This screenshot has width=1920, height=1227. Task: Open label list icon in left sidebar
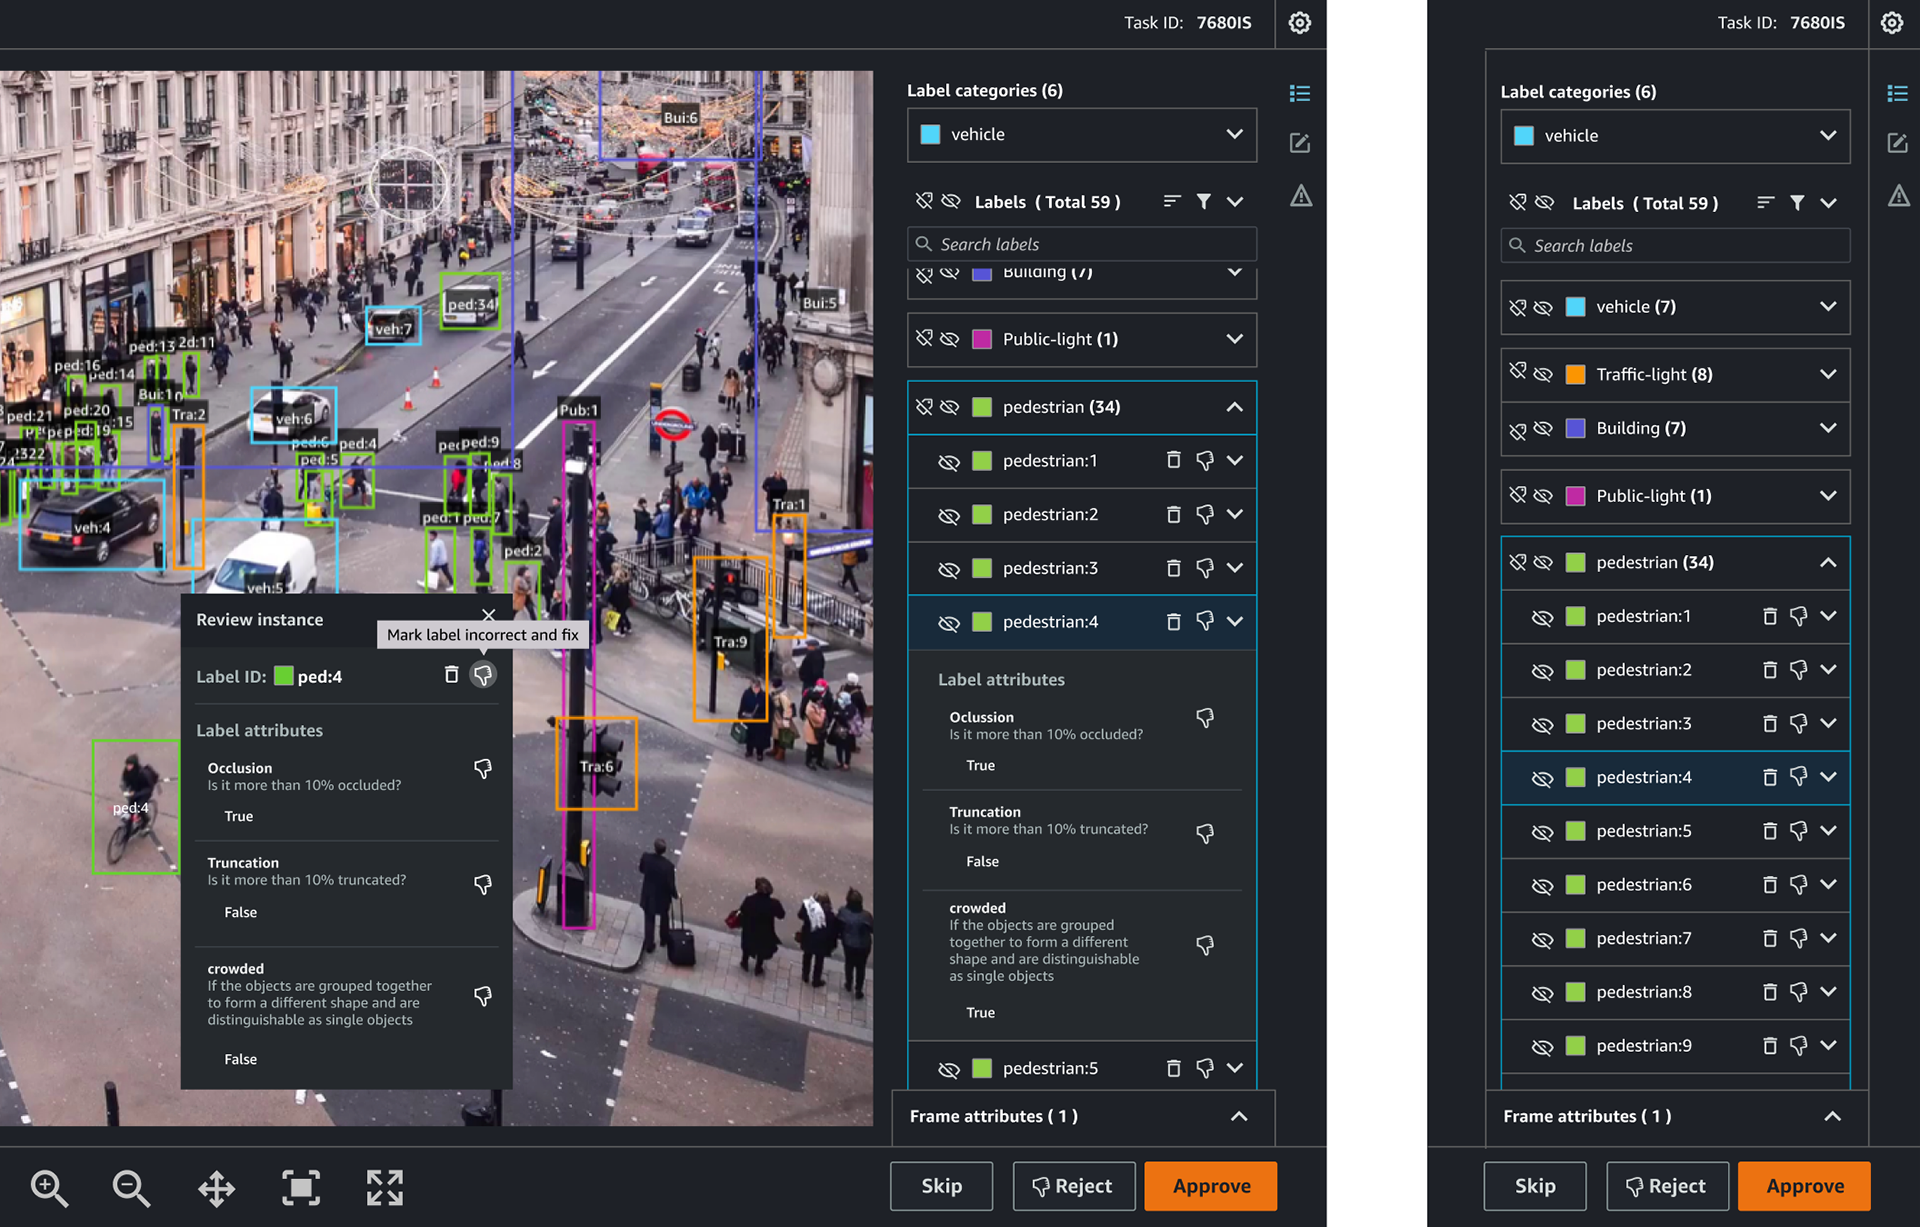[x=1299, y=93]
